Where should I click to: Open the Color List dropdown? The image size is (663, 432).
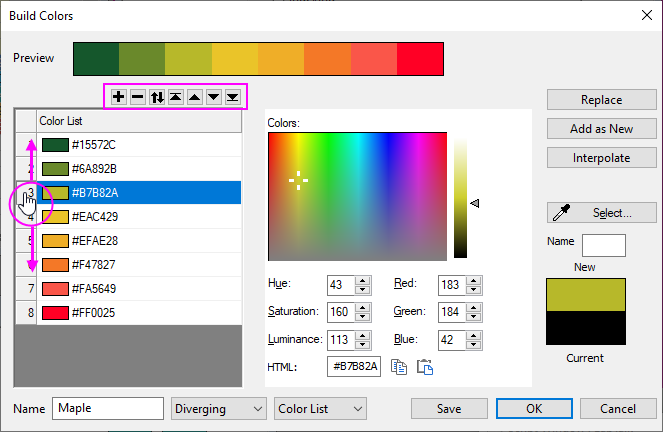pyautogui.click(x=320, y=408)
